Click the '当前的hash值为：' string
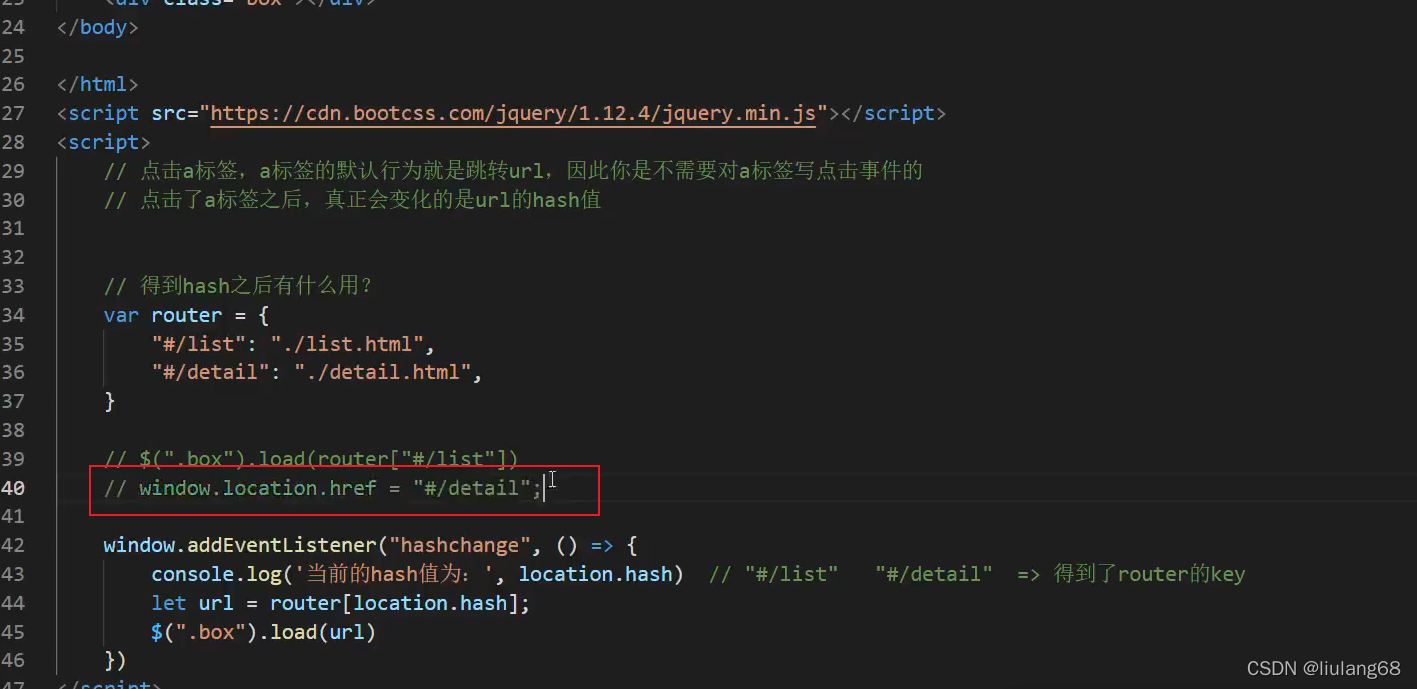Screen dimensions: 1417x689 click(398, 574)
